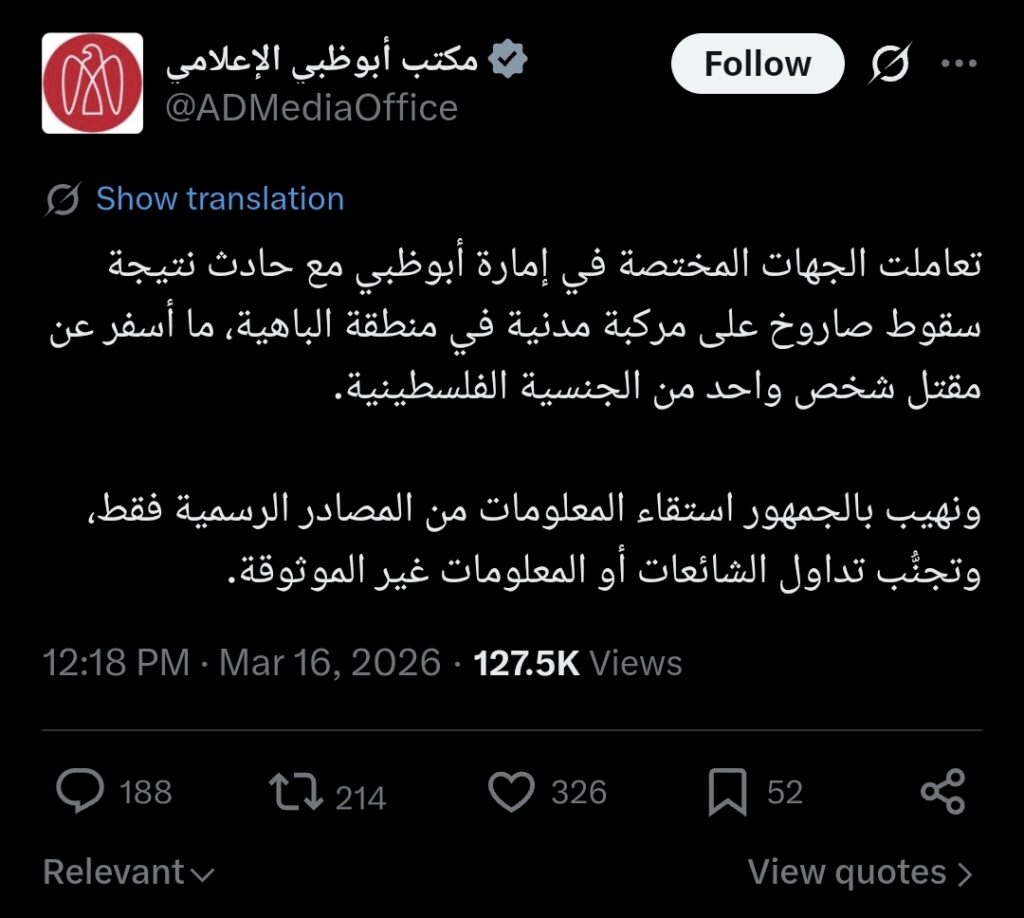Click the Abu Dhabi Media Office profile avatar

92,83
